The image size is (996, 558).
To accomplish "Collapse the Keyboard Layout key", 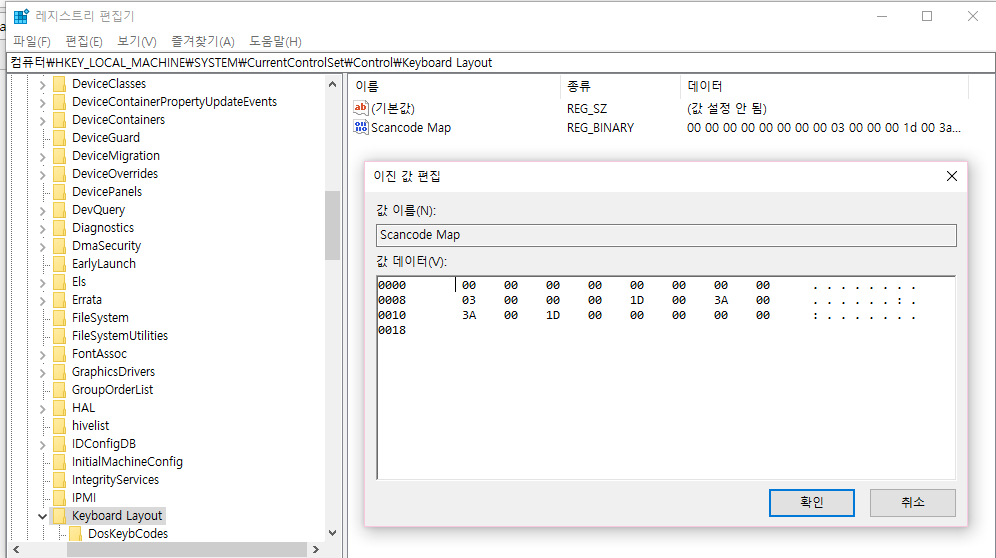I will pyautogui.click(x=43, y=516).
